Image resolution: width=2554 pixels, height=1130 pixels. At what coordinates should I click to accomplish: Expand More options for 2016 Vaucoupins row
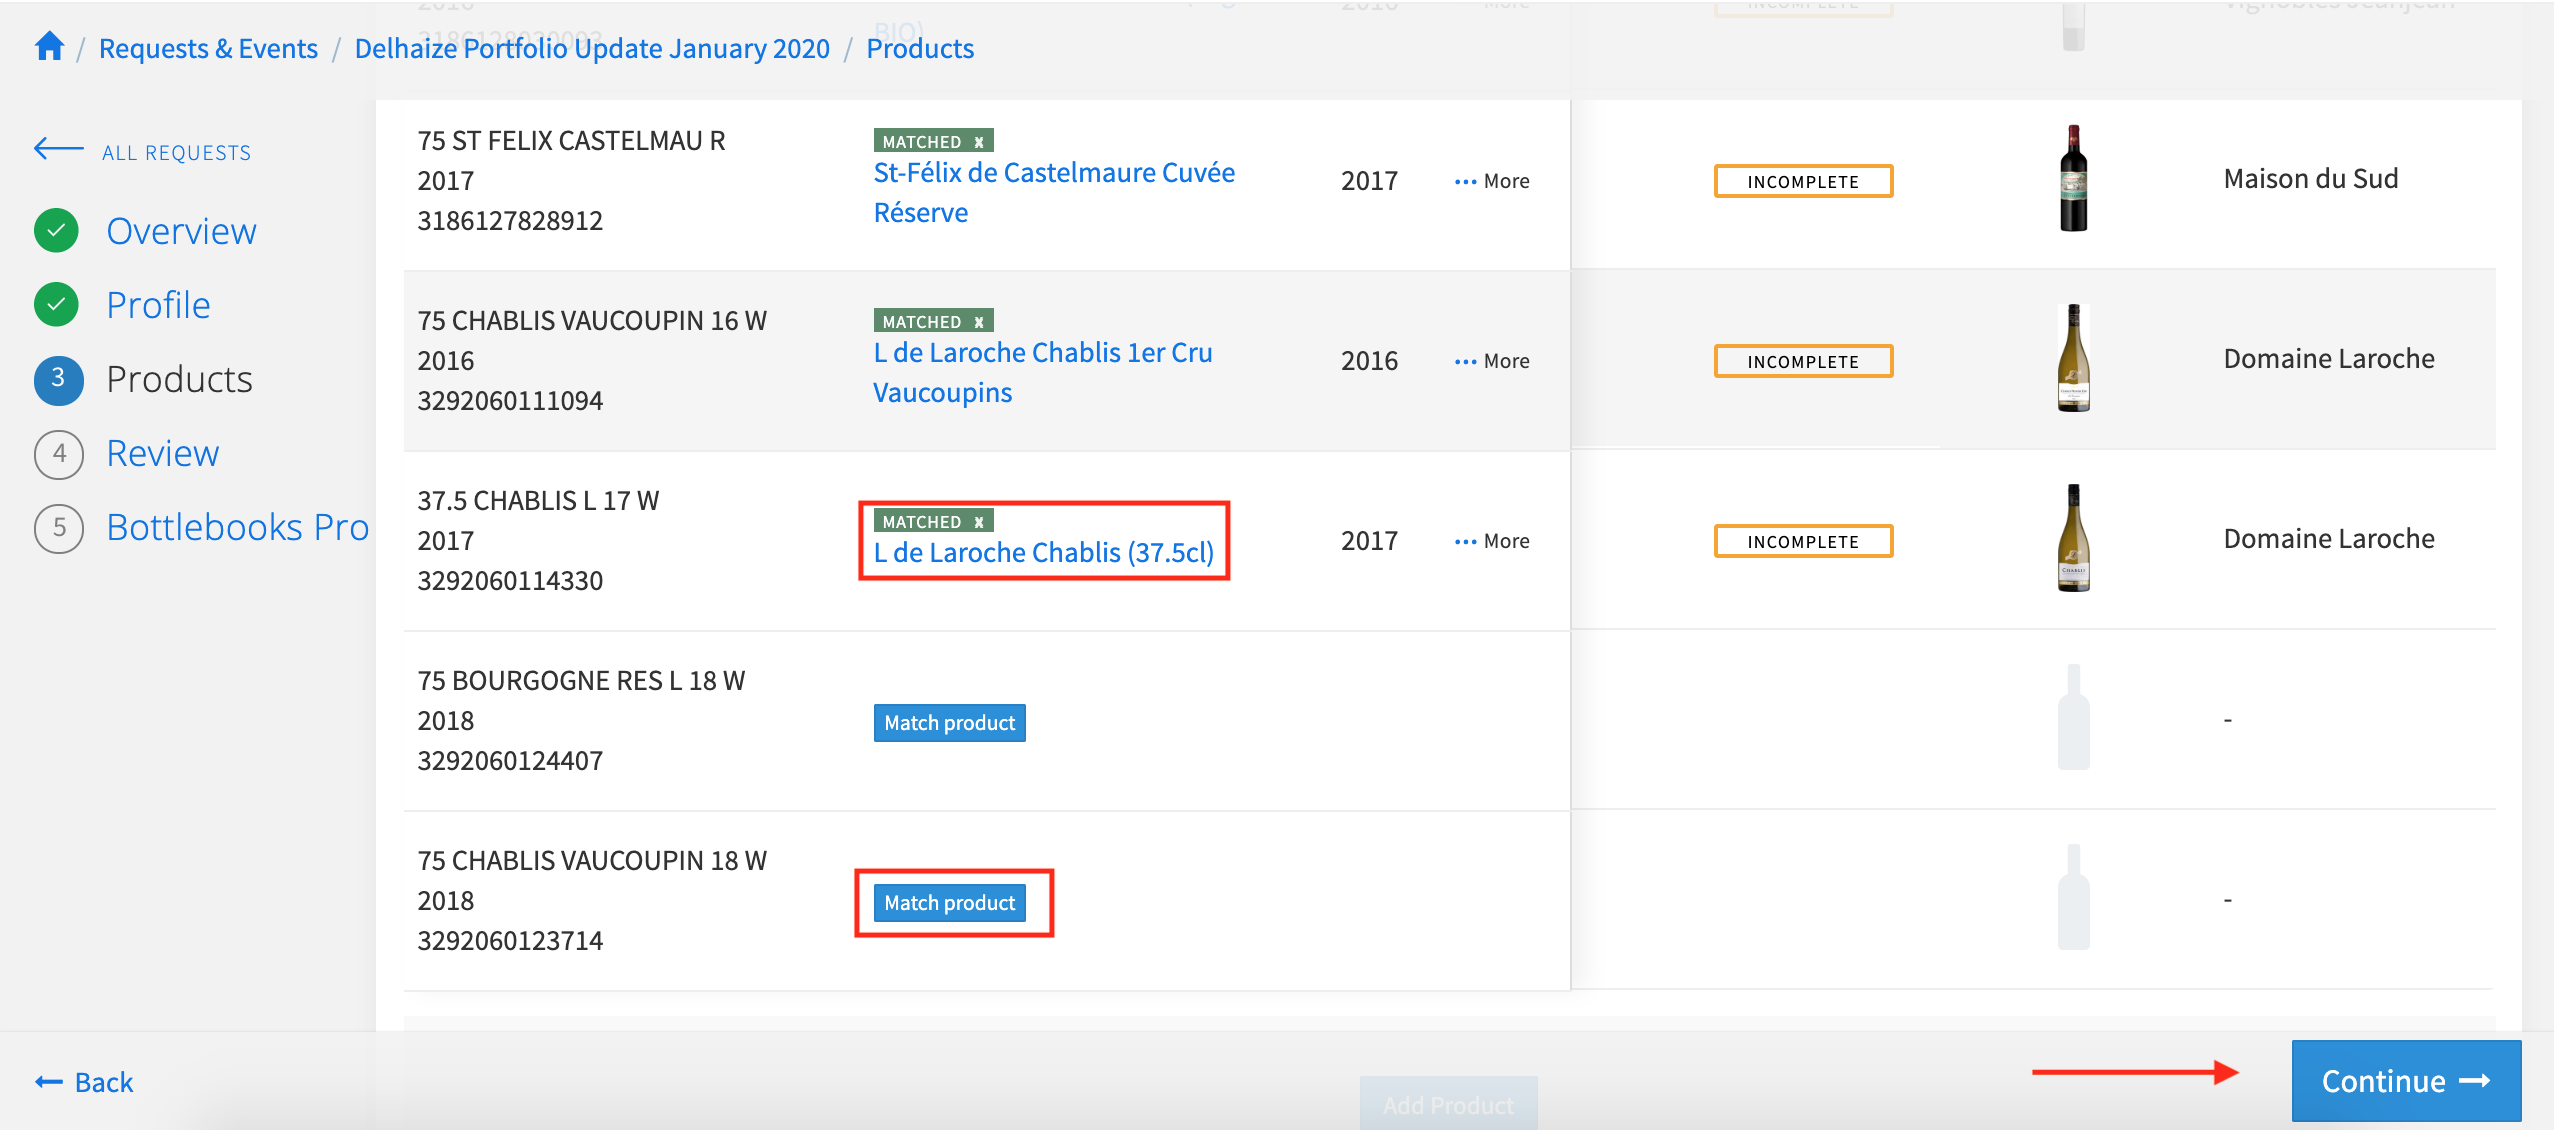pyautogui.click(x=1492, y=361)
